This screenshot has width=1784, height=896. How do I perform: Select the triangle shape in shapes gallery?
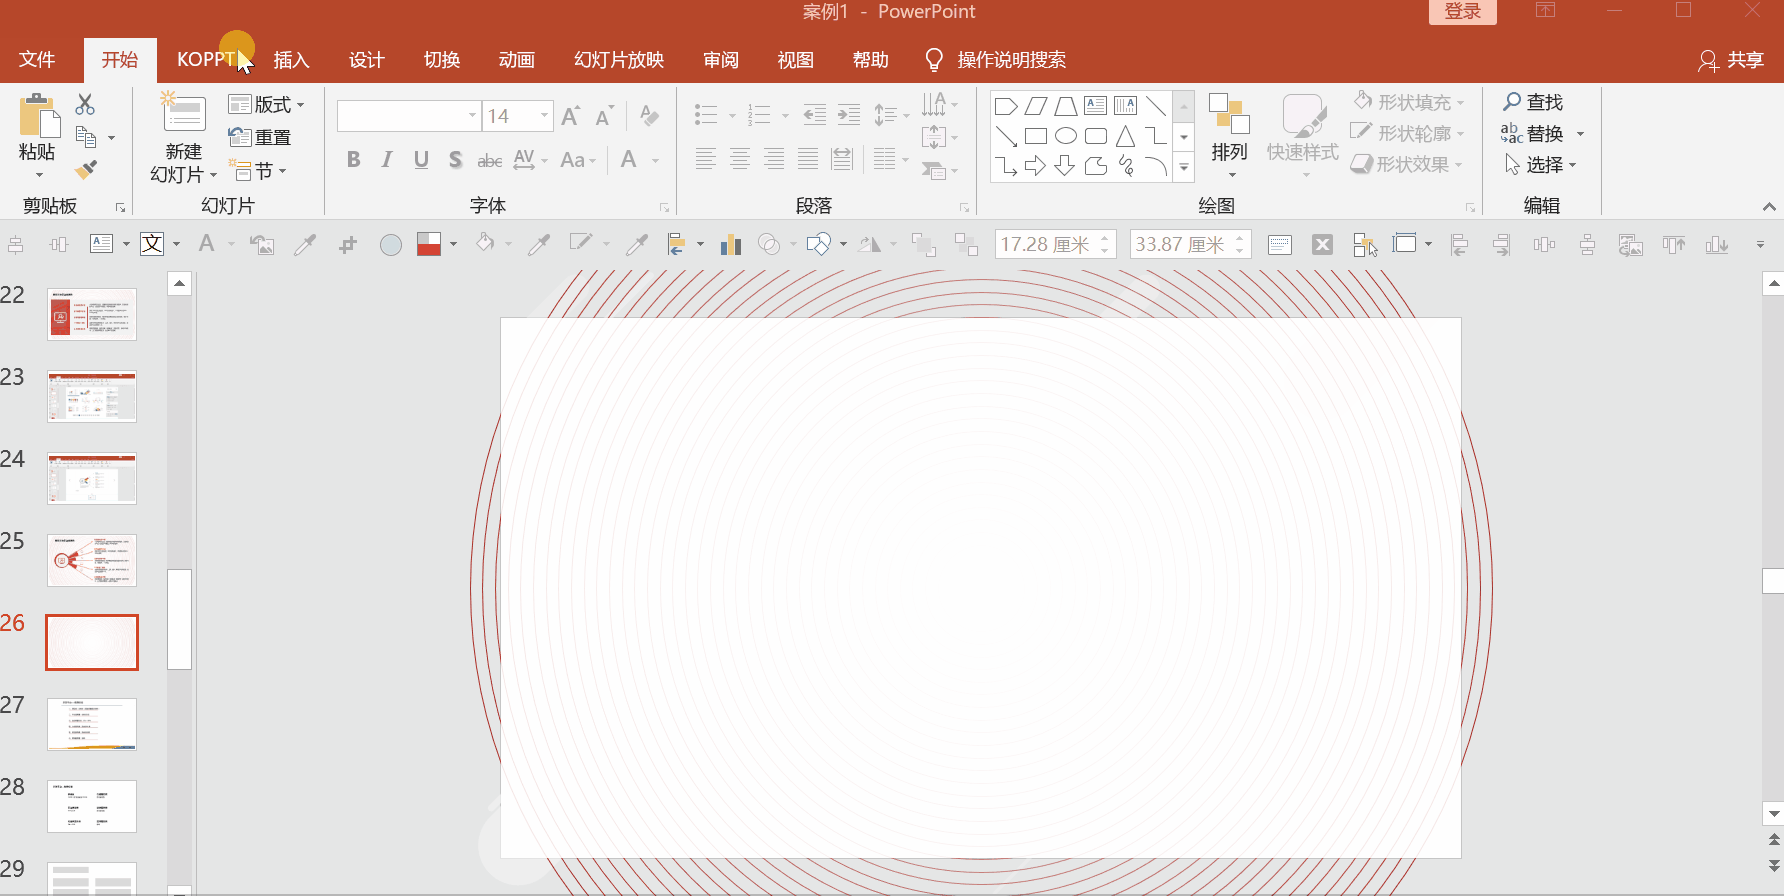[x=1126, y=136]
